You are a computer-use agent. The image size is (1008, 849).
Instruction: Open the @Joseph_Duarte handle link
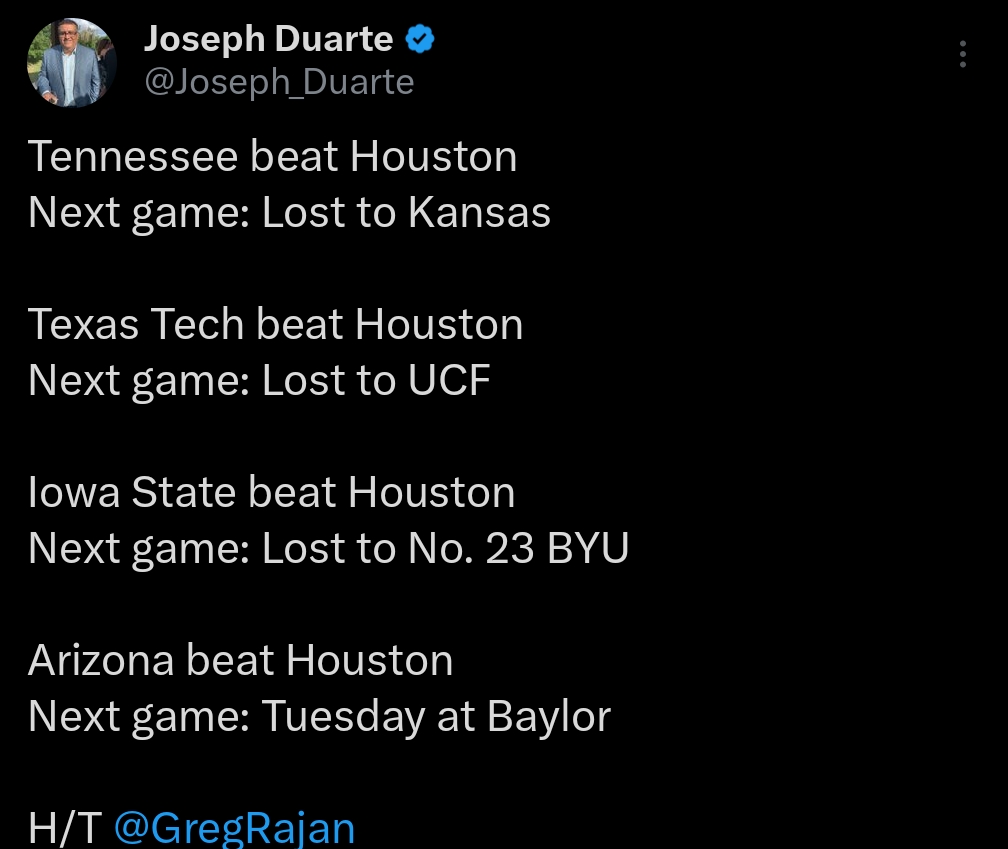click(279, 82)
